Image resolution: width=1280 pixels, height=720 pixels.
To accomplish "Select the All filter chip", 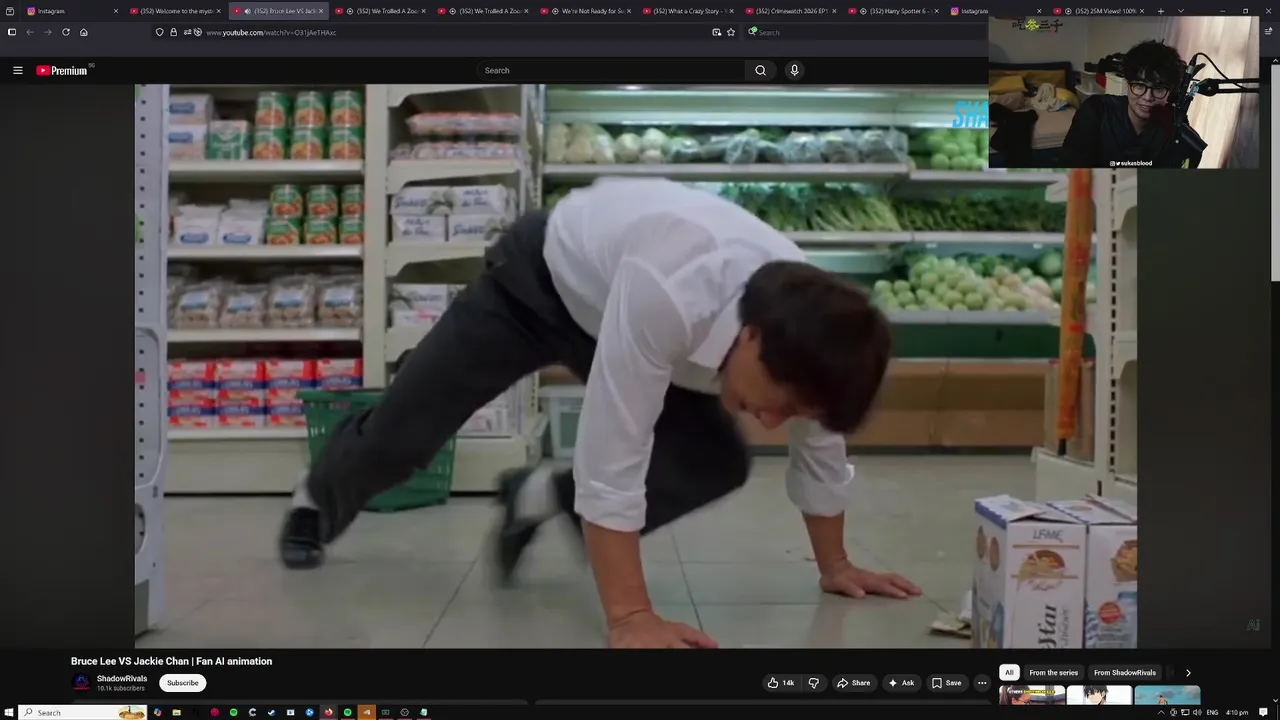I will [x=1009, y=673].
